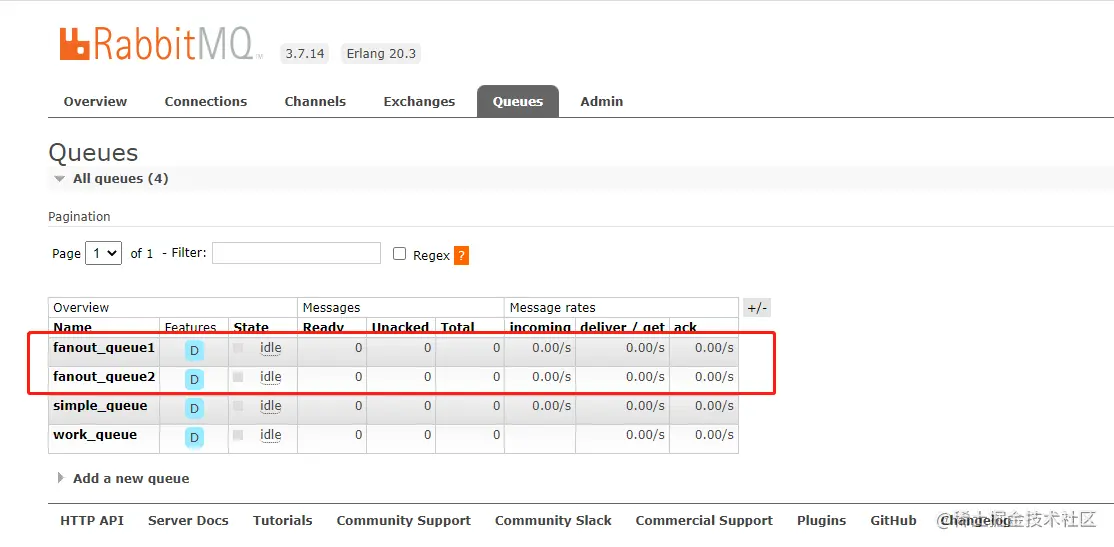The width and height of the screenshot is (1114, 547).
Task: Click the state indicator square for simple_queue
Action: pyautogui.click(x=238, y=406)
